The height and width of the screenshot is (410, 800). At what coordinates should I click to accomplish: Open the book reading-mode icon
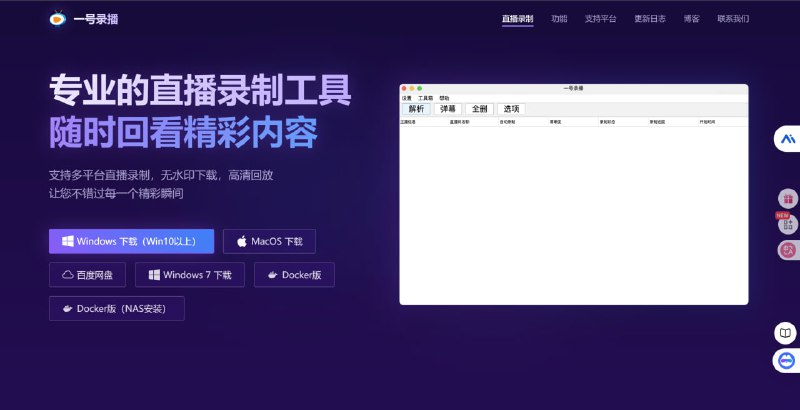coord(787,333)
